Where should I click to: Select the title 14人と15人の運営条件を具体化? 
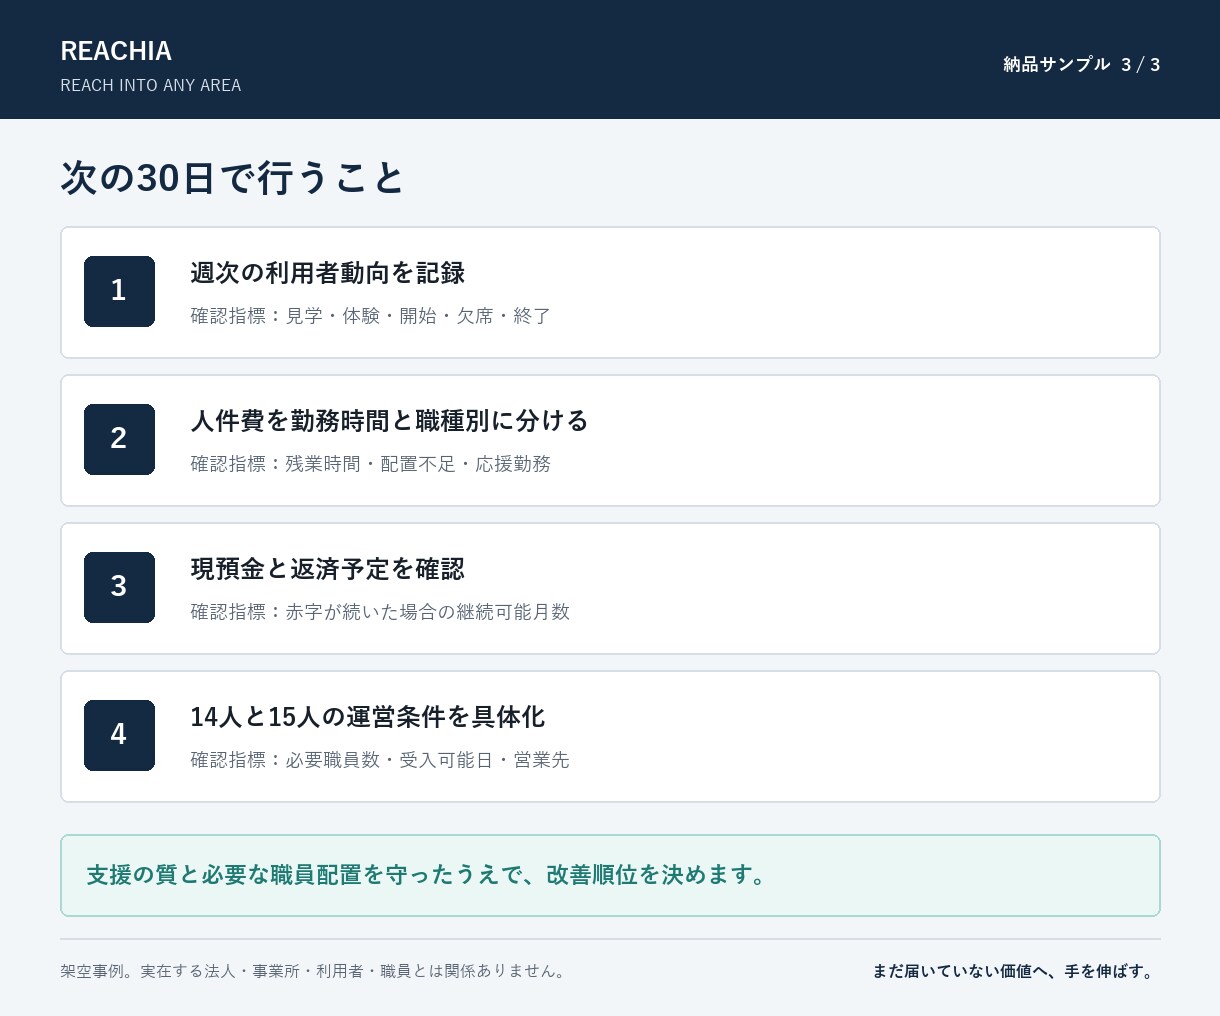click(x=368, y=717)
